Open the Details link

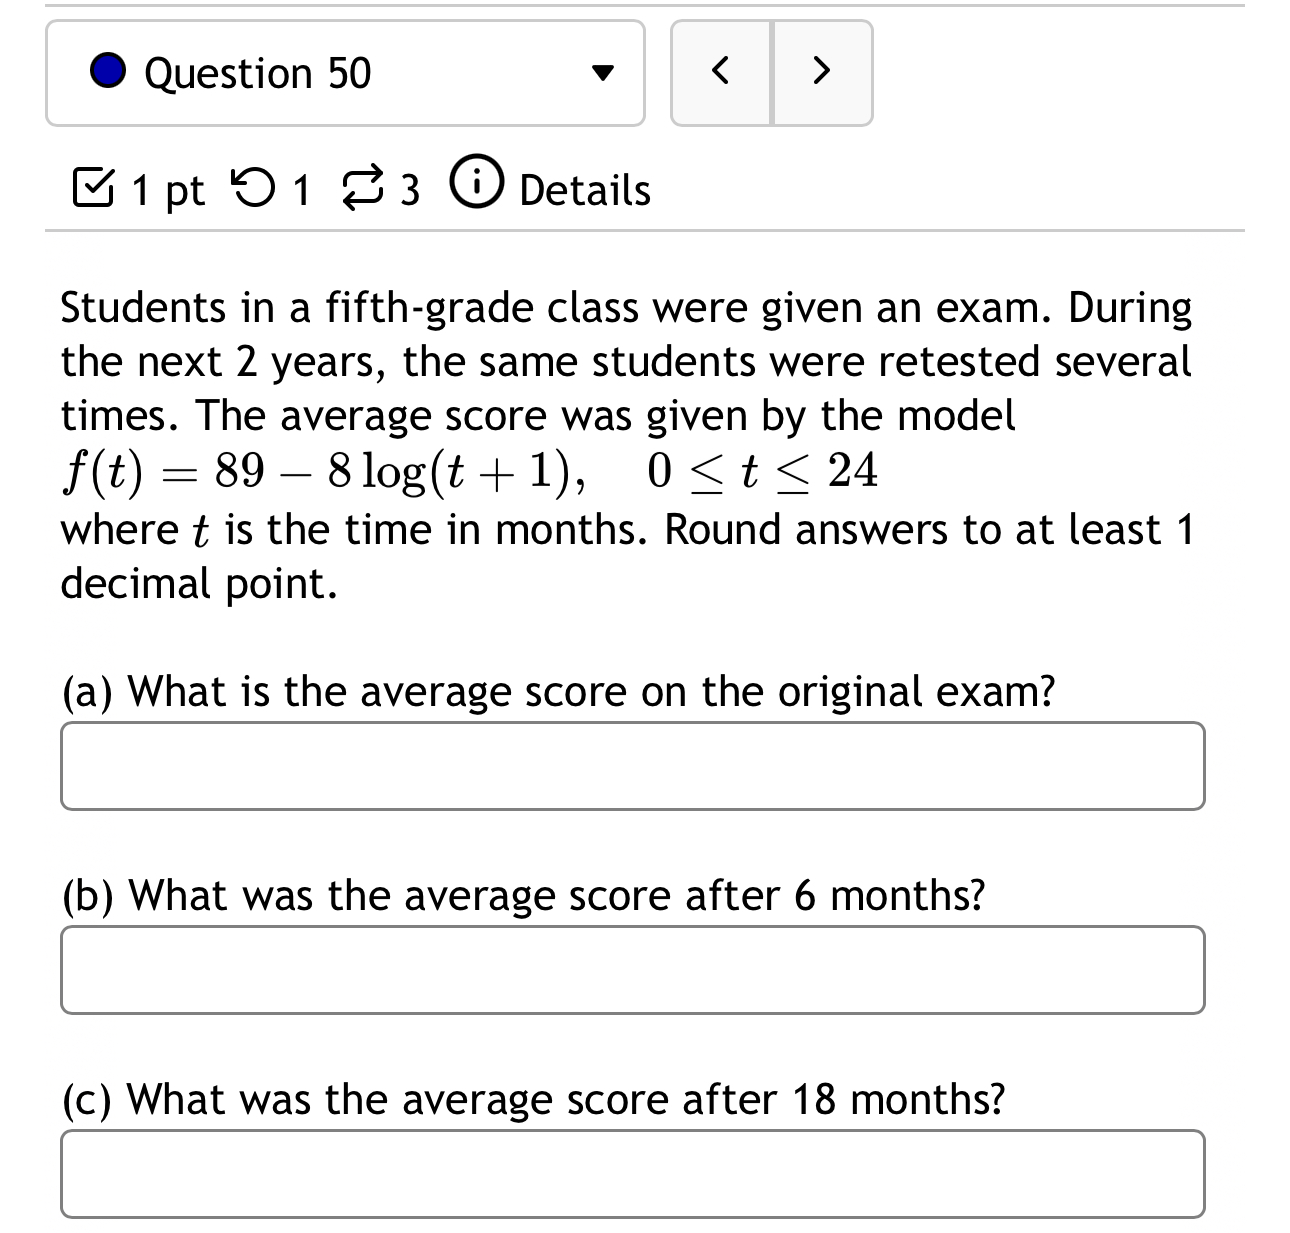tap(583, 187)
